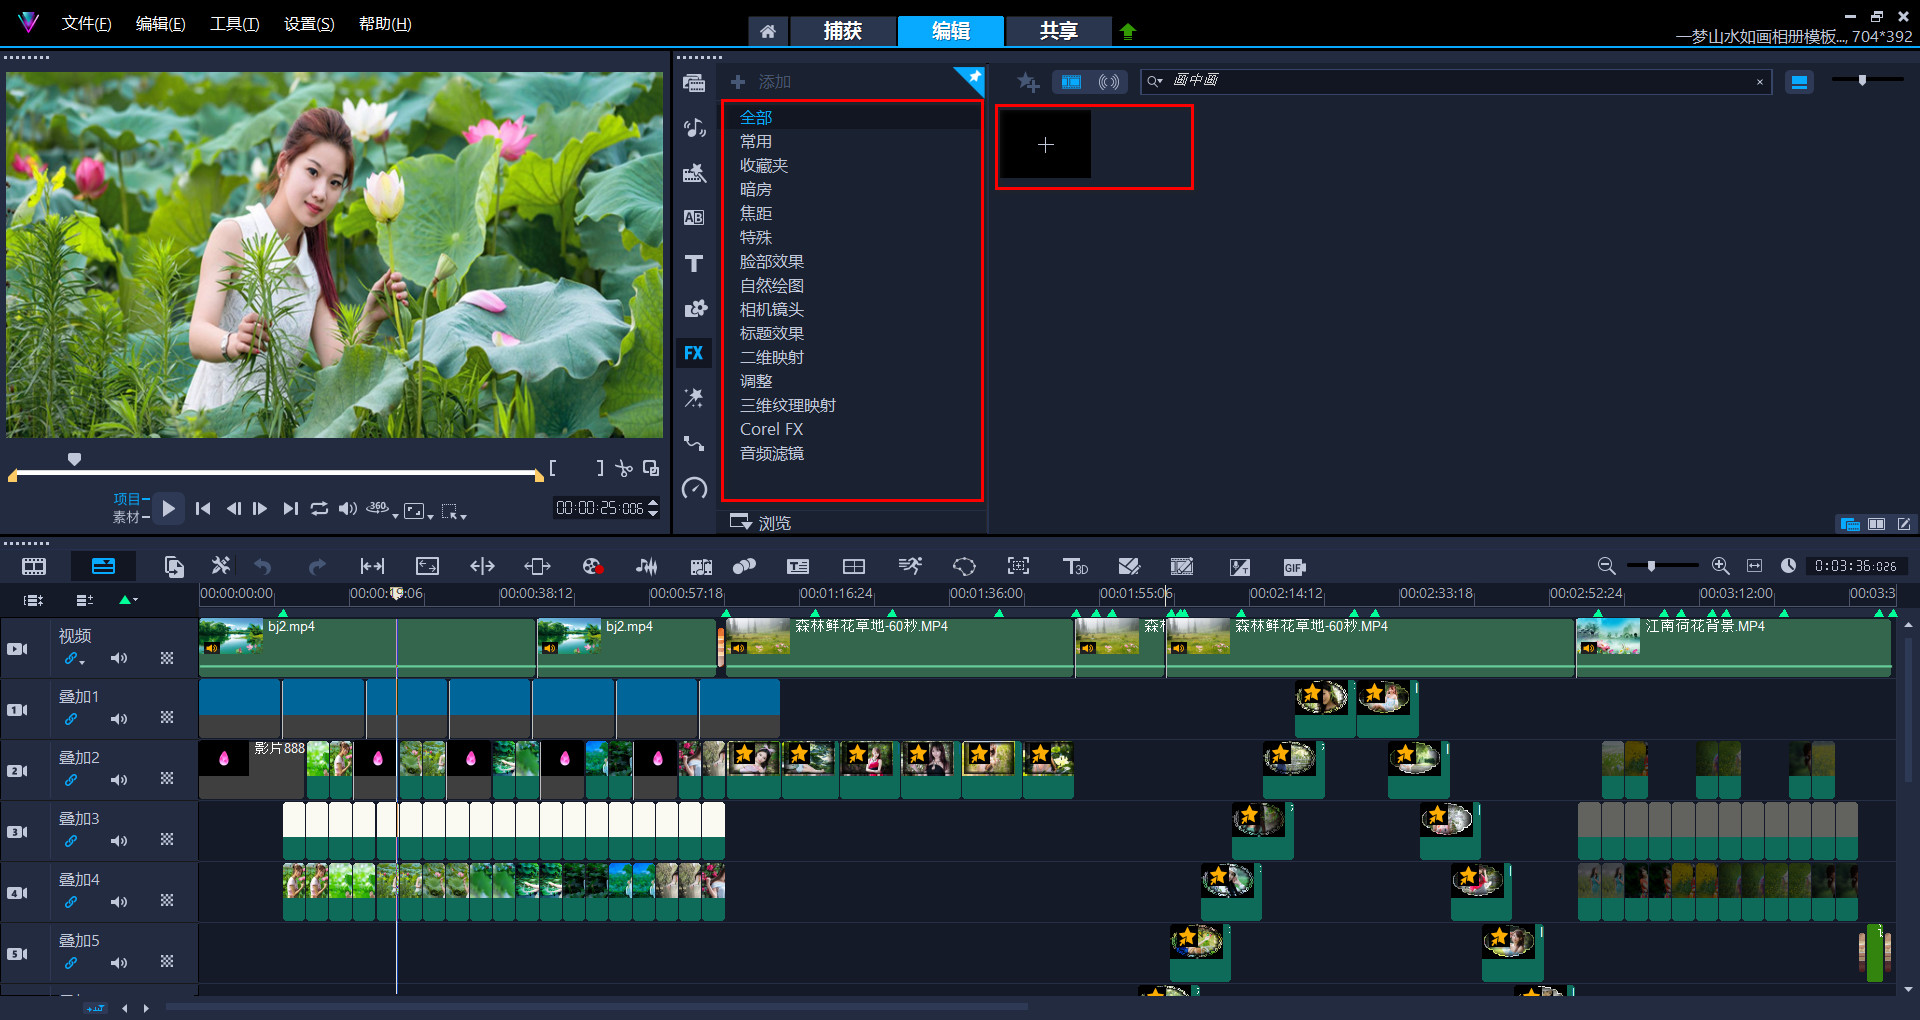
Task: Click the upload arrow next to 共享 tab
Action: [x=1128, y=31]
